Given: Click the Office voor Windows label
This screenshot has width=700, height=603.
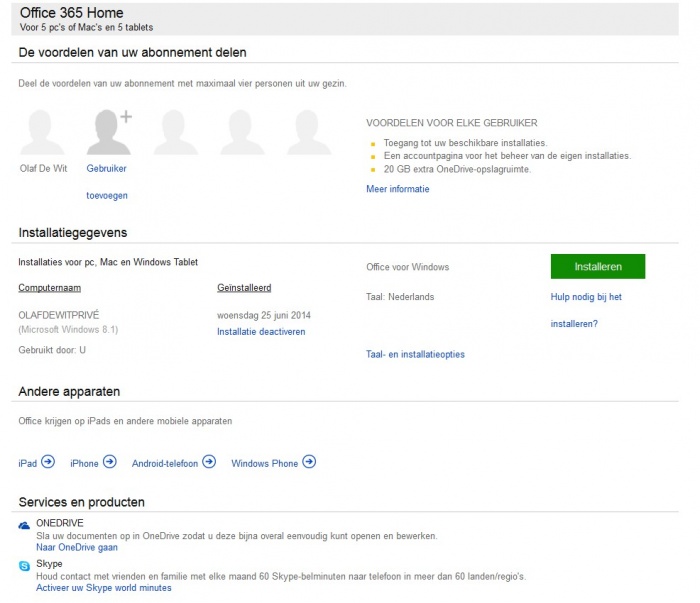Looking at the screenshot, I should tap(408, 267).
